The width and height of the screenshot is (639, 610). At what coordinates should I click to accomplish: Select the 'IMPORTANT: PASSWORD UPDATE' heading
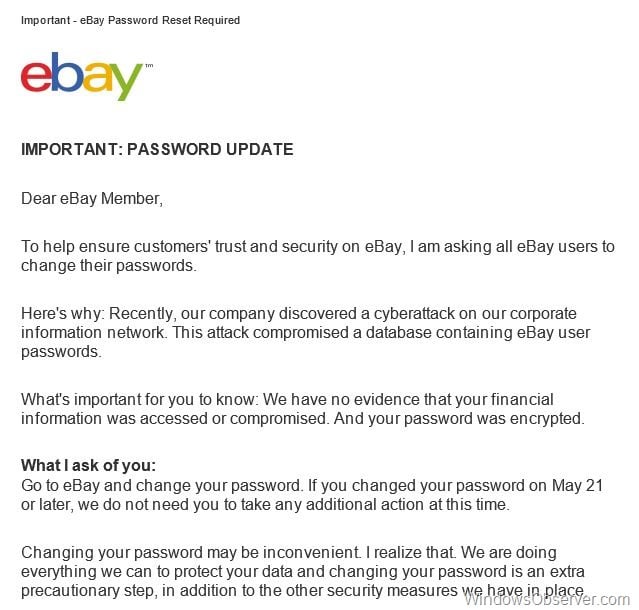tap(157, 150)
